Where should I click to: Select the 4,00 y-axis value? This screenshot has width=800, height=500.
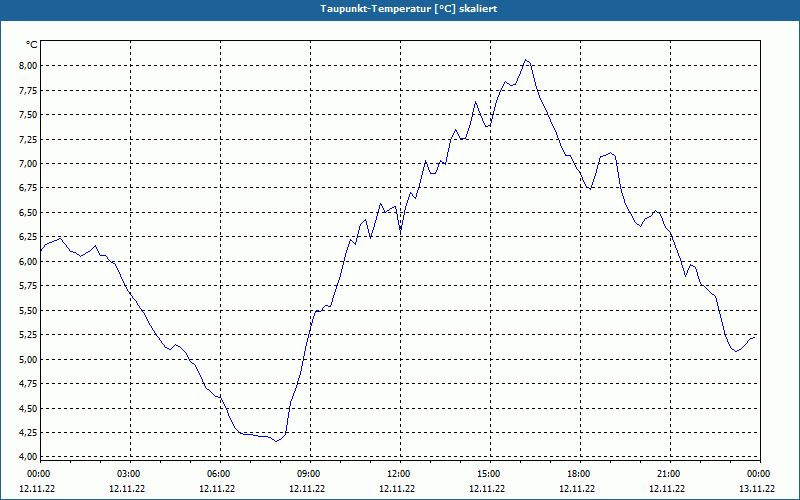pyautogui.click(x=28, y=457)
